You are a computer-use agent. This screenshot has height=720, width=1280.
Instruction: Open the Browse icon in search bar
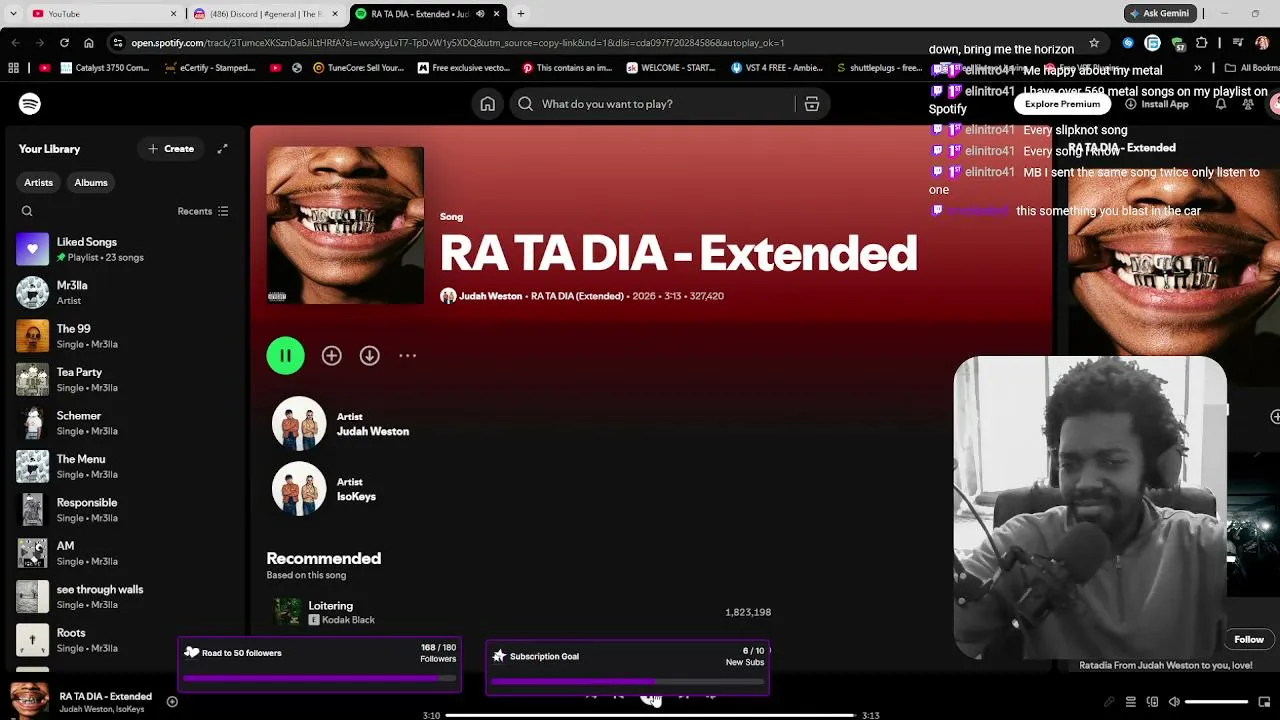(812, 104)
